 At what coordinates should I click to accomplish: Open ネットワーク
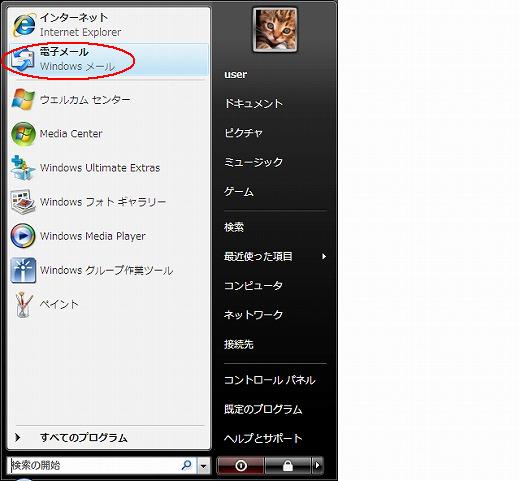coord(253,315)
